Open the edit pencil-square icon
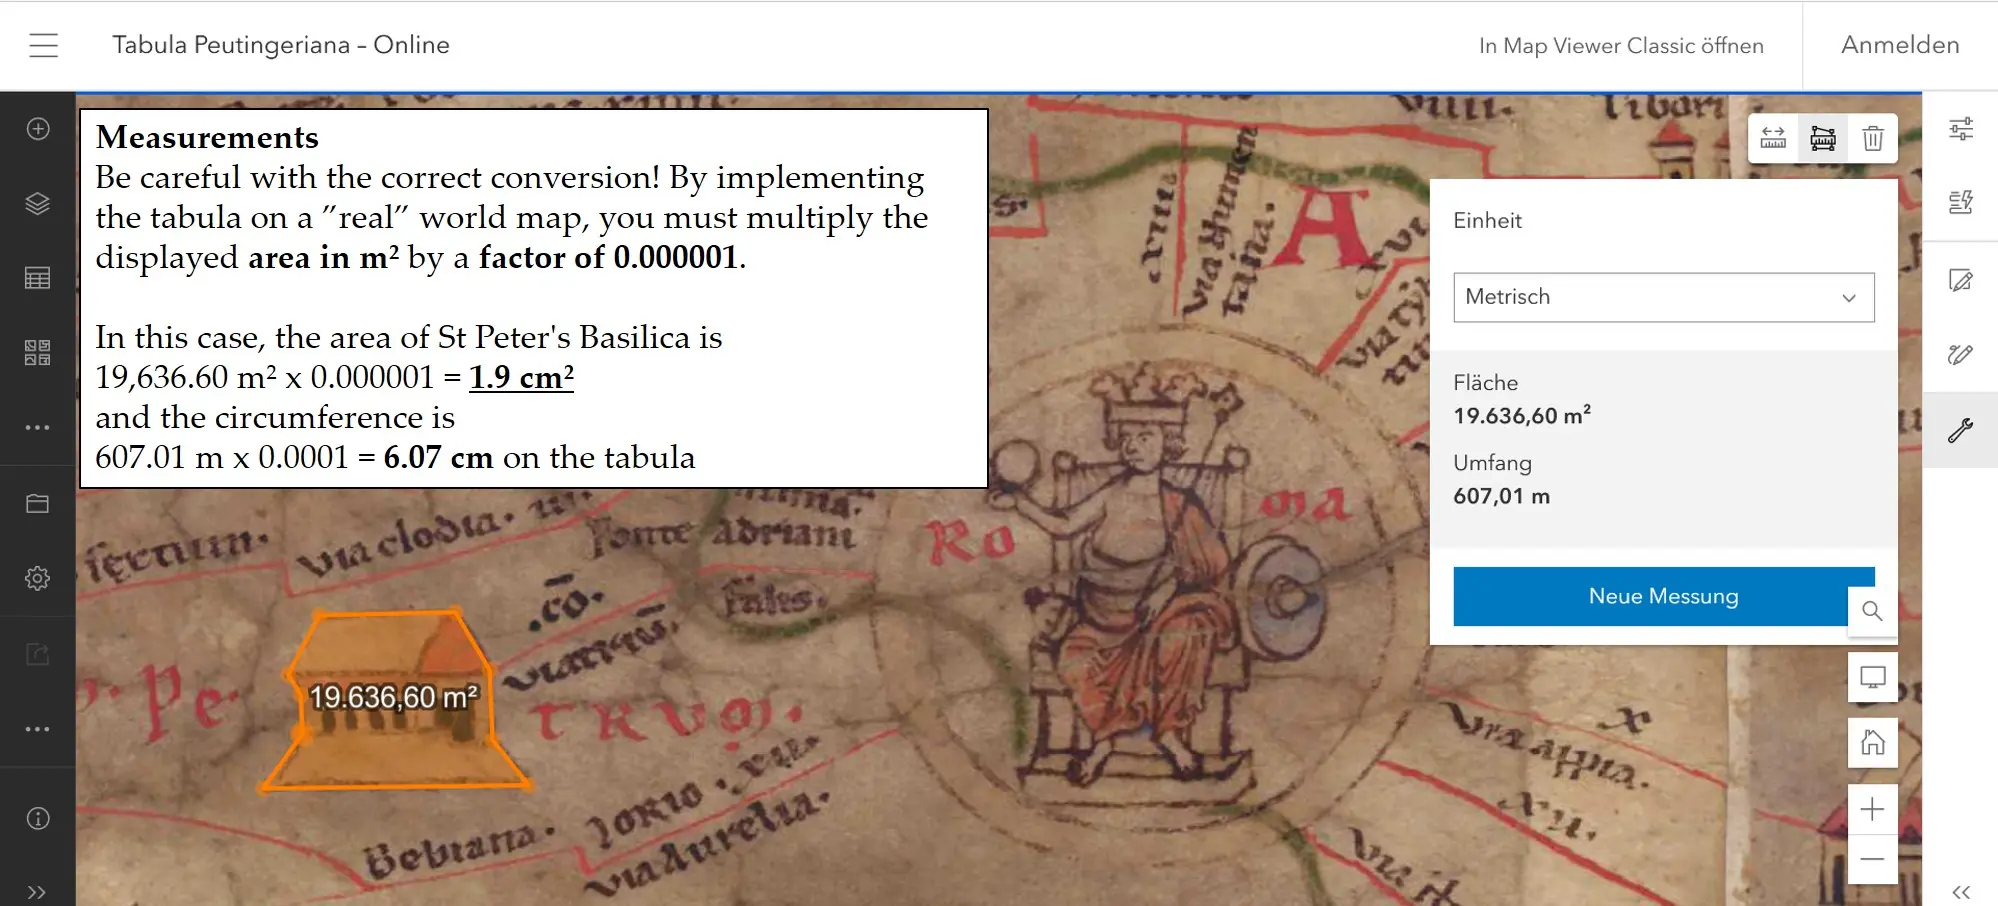 (x=1961, y=280)
